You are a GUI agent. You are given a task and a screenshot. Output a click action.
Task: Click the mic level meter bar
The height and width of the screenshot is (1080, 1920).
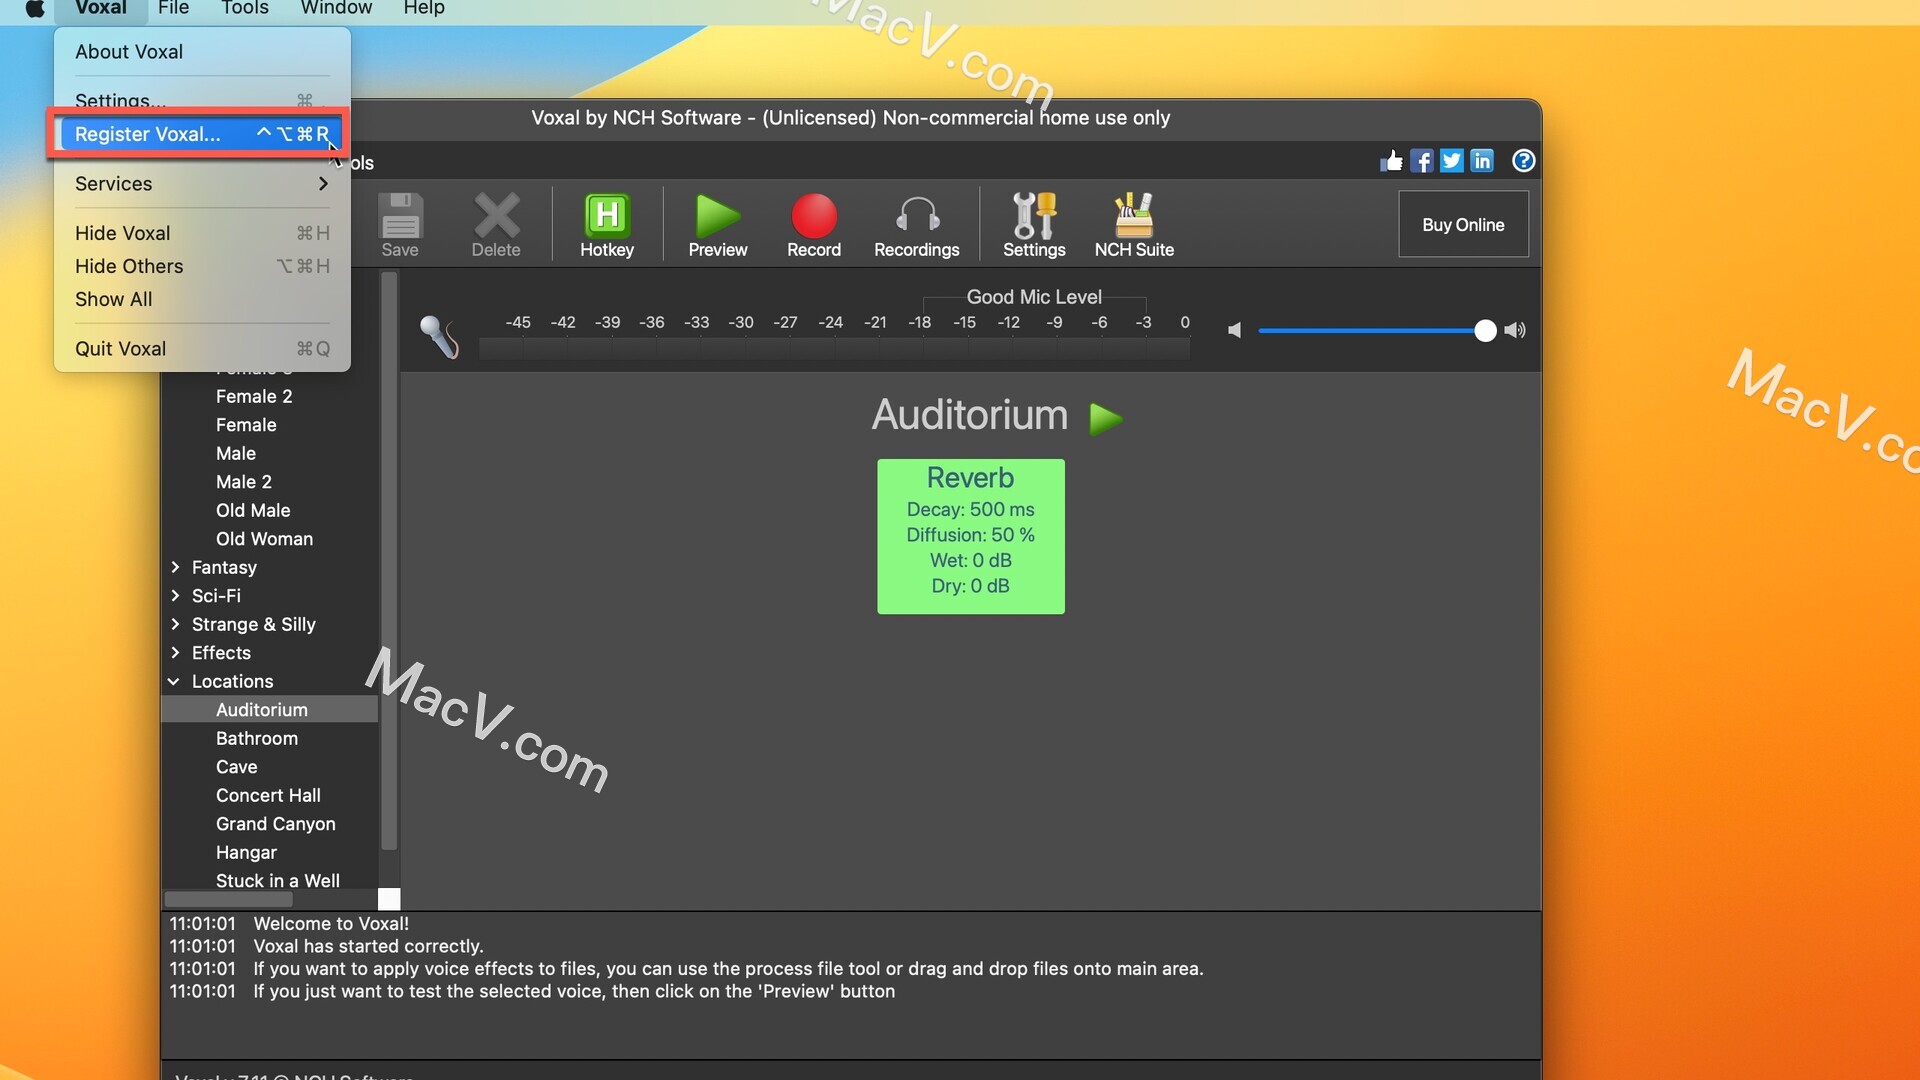[x=834, y=348]
